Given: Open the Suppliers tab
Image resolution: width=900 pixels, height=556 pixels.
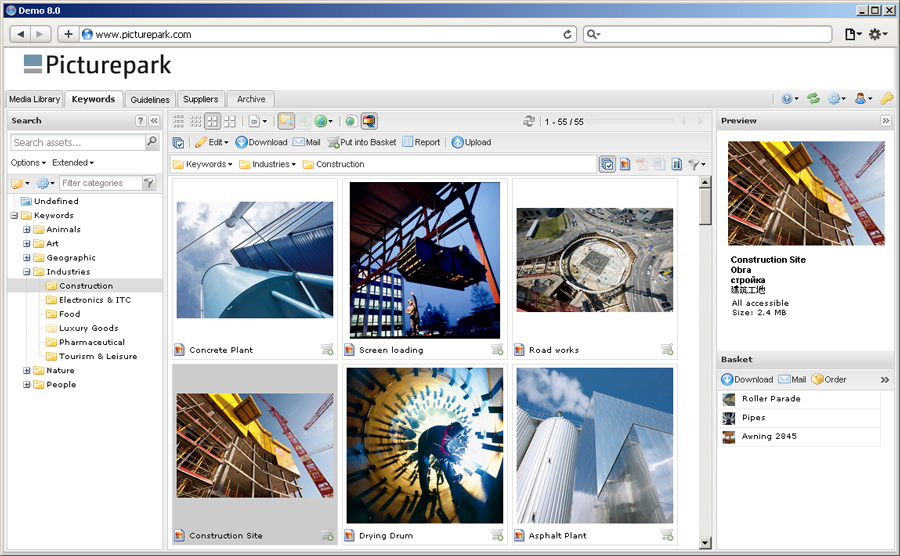Looking at the screenshot, I should (201, 99).
